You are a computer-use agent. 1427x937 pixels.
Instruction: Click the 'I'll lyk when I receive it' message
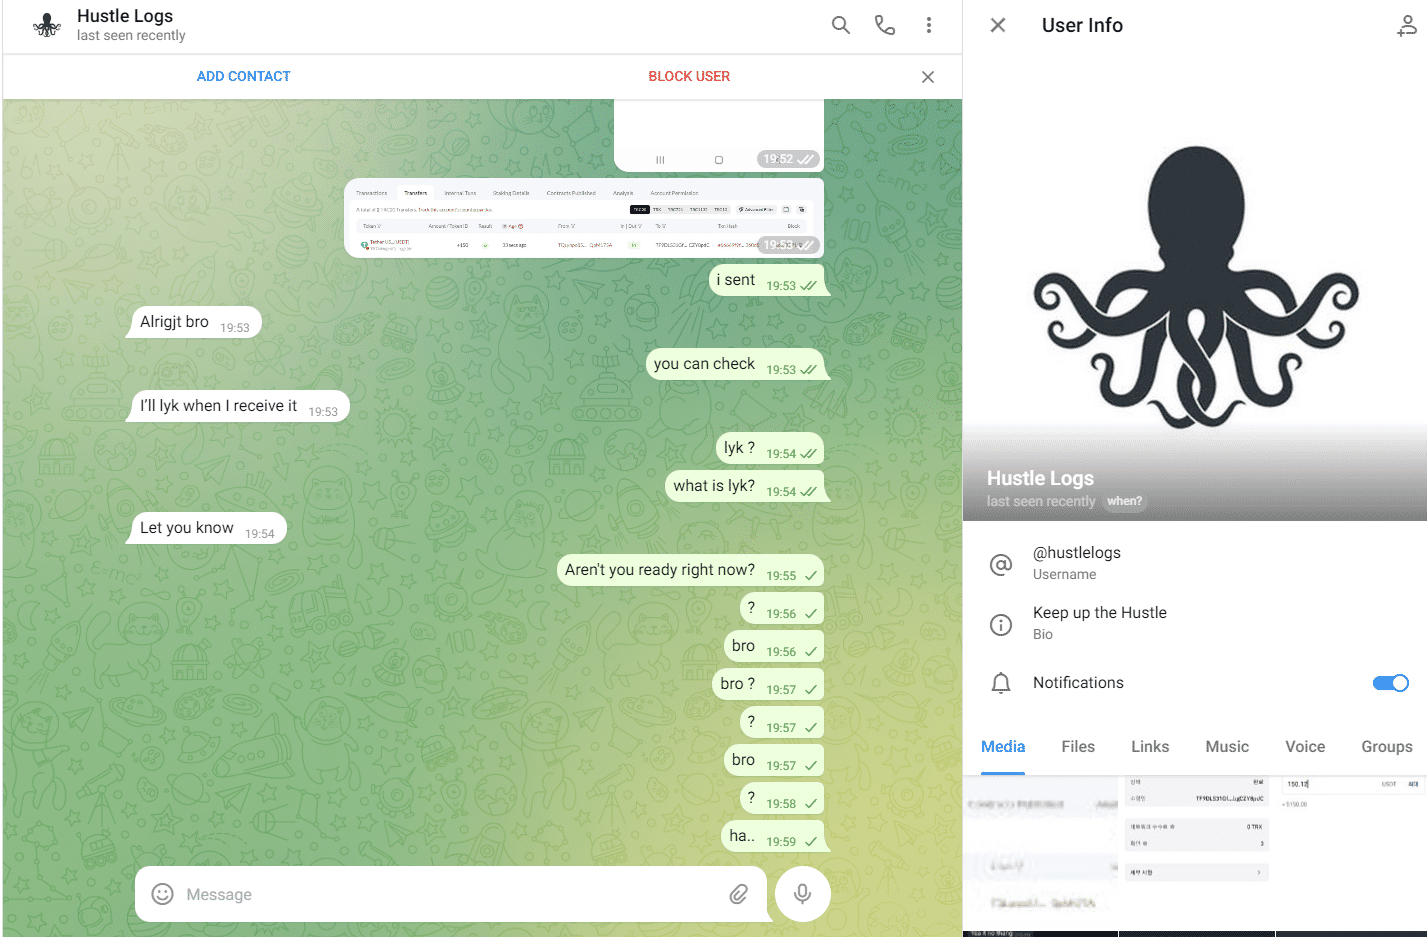click(x=240, y=406)
